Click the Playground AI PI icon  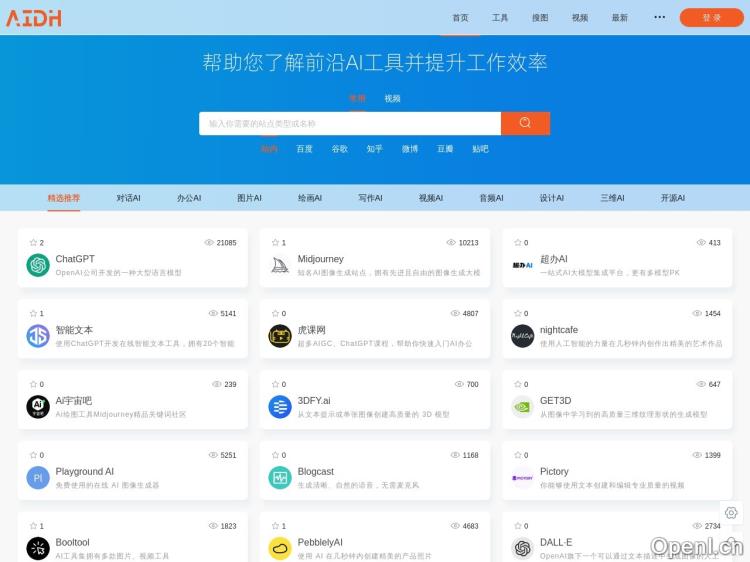point(38,477)
